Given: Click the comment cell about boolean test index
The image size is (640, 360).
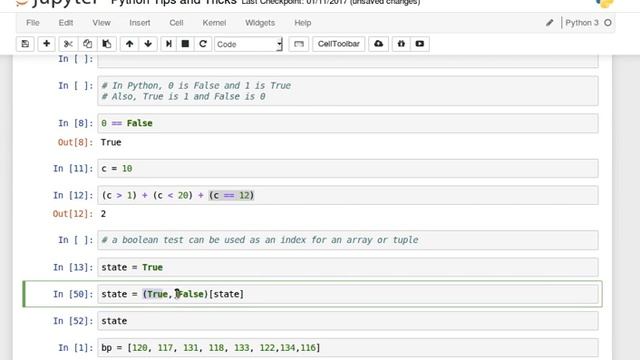Looking at the screenshot, I should [x=348, y=240].
